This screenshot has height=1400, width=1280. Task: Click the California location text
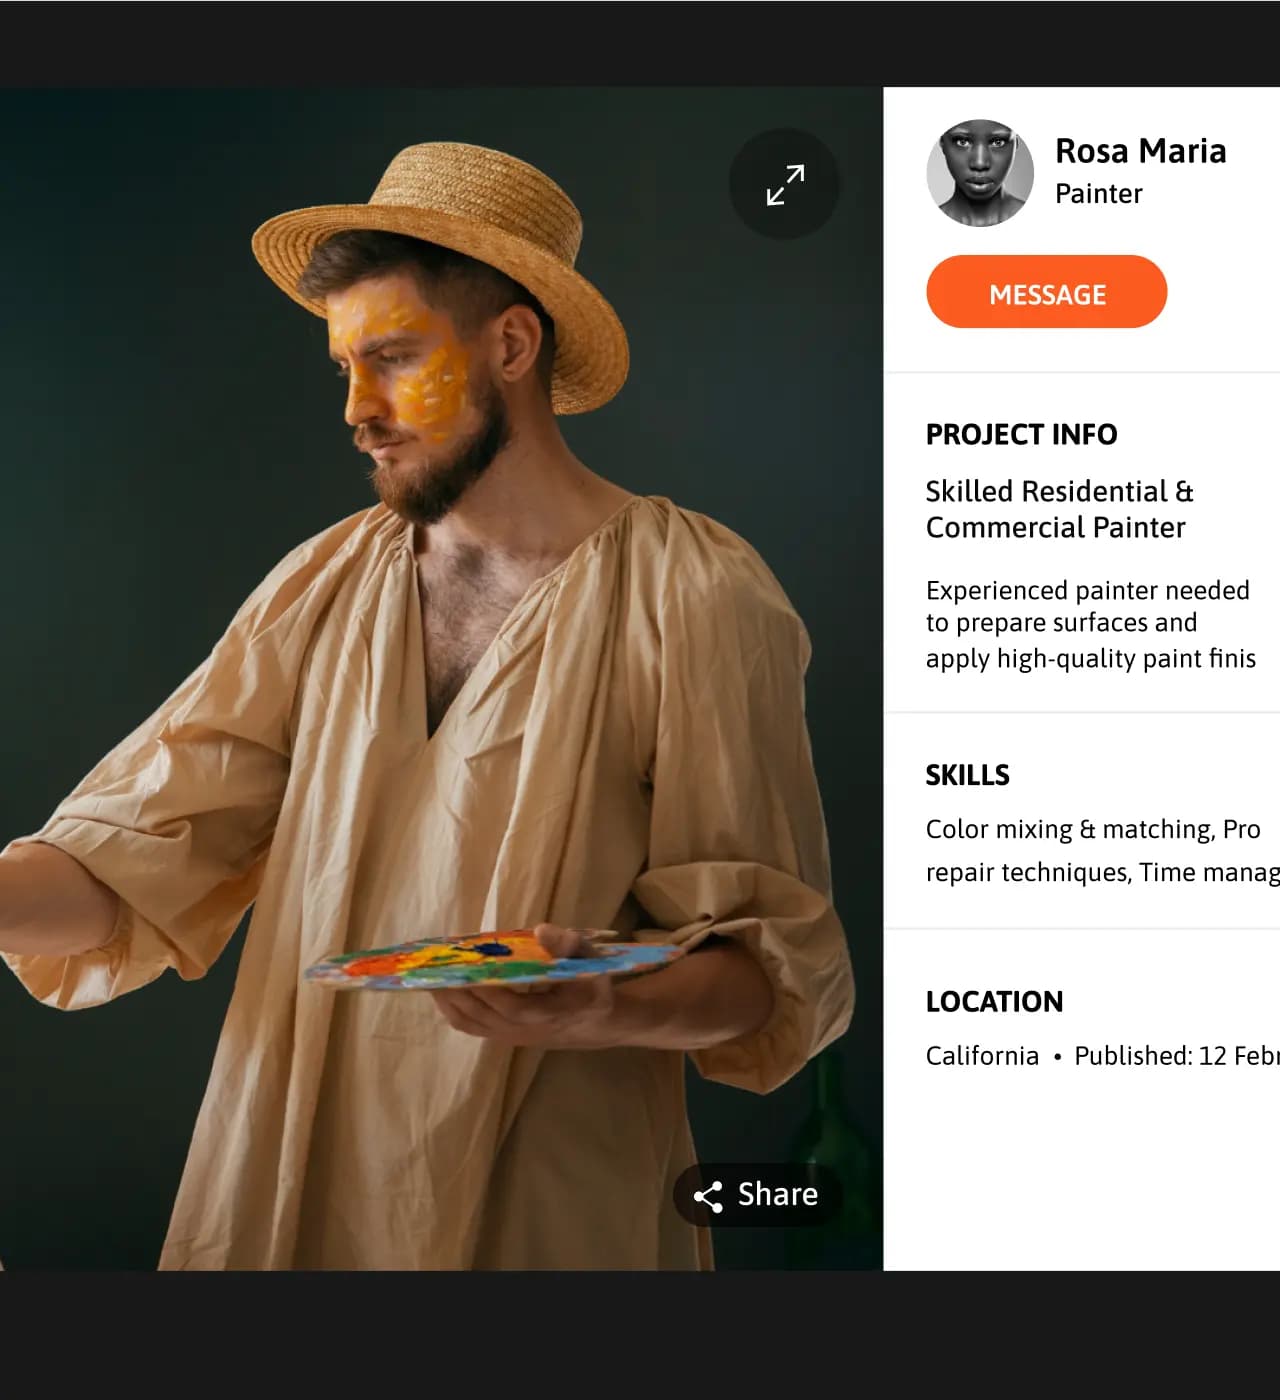point(982,1056)
